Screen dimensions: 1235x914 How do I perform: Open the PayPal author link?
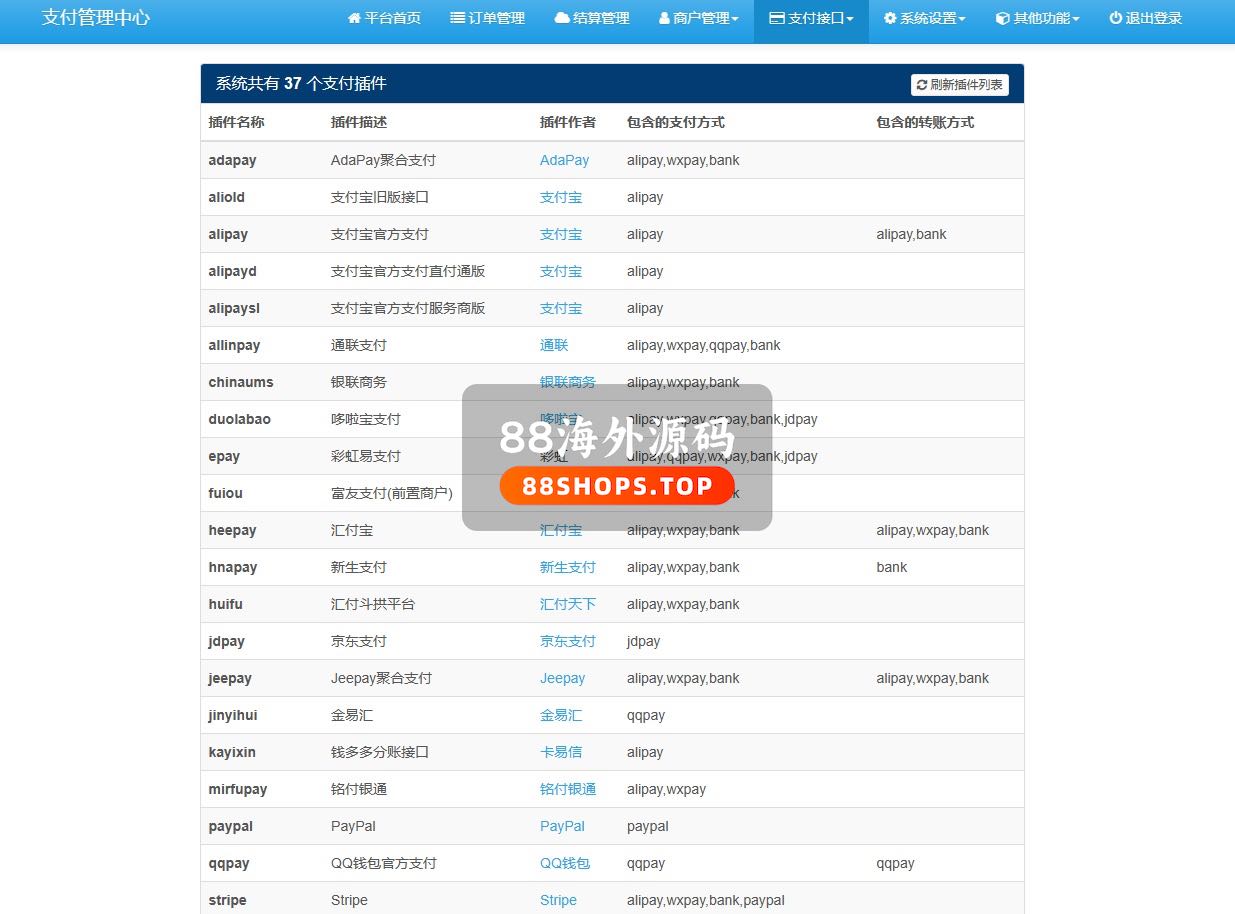click(562, 826)
